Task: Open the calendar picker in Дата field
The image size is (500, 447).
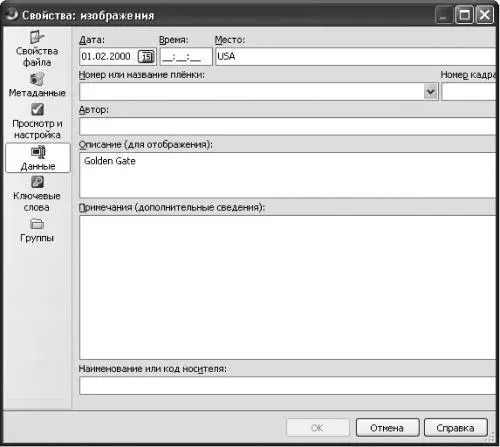Action: [x=146, y=57]
